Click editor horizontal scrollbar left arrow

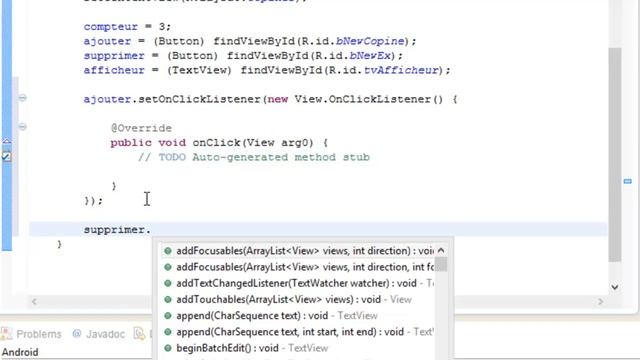pyautogui.click(x=34, y=301)
